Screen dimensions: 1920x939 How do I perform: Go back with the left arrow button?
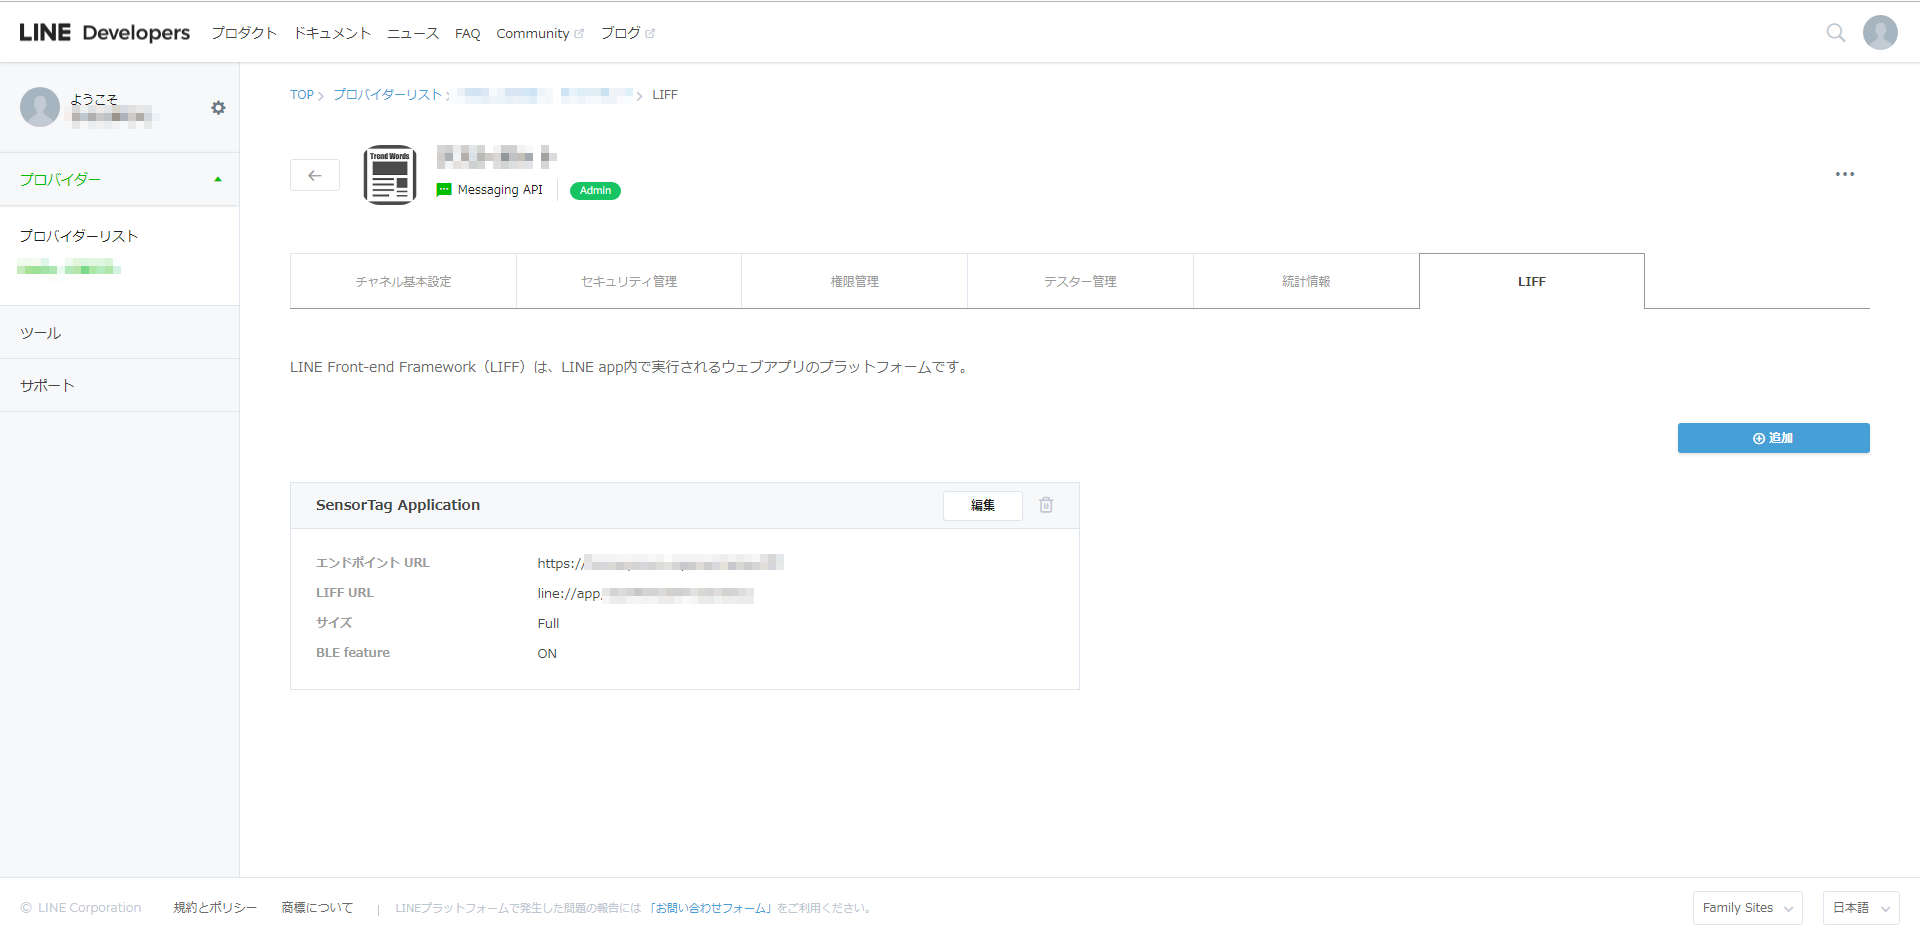315,175
